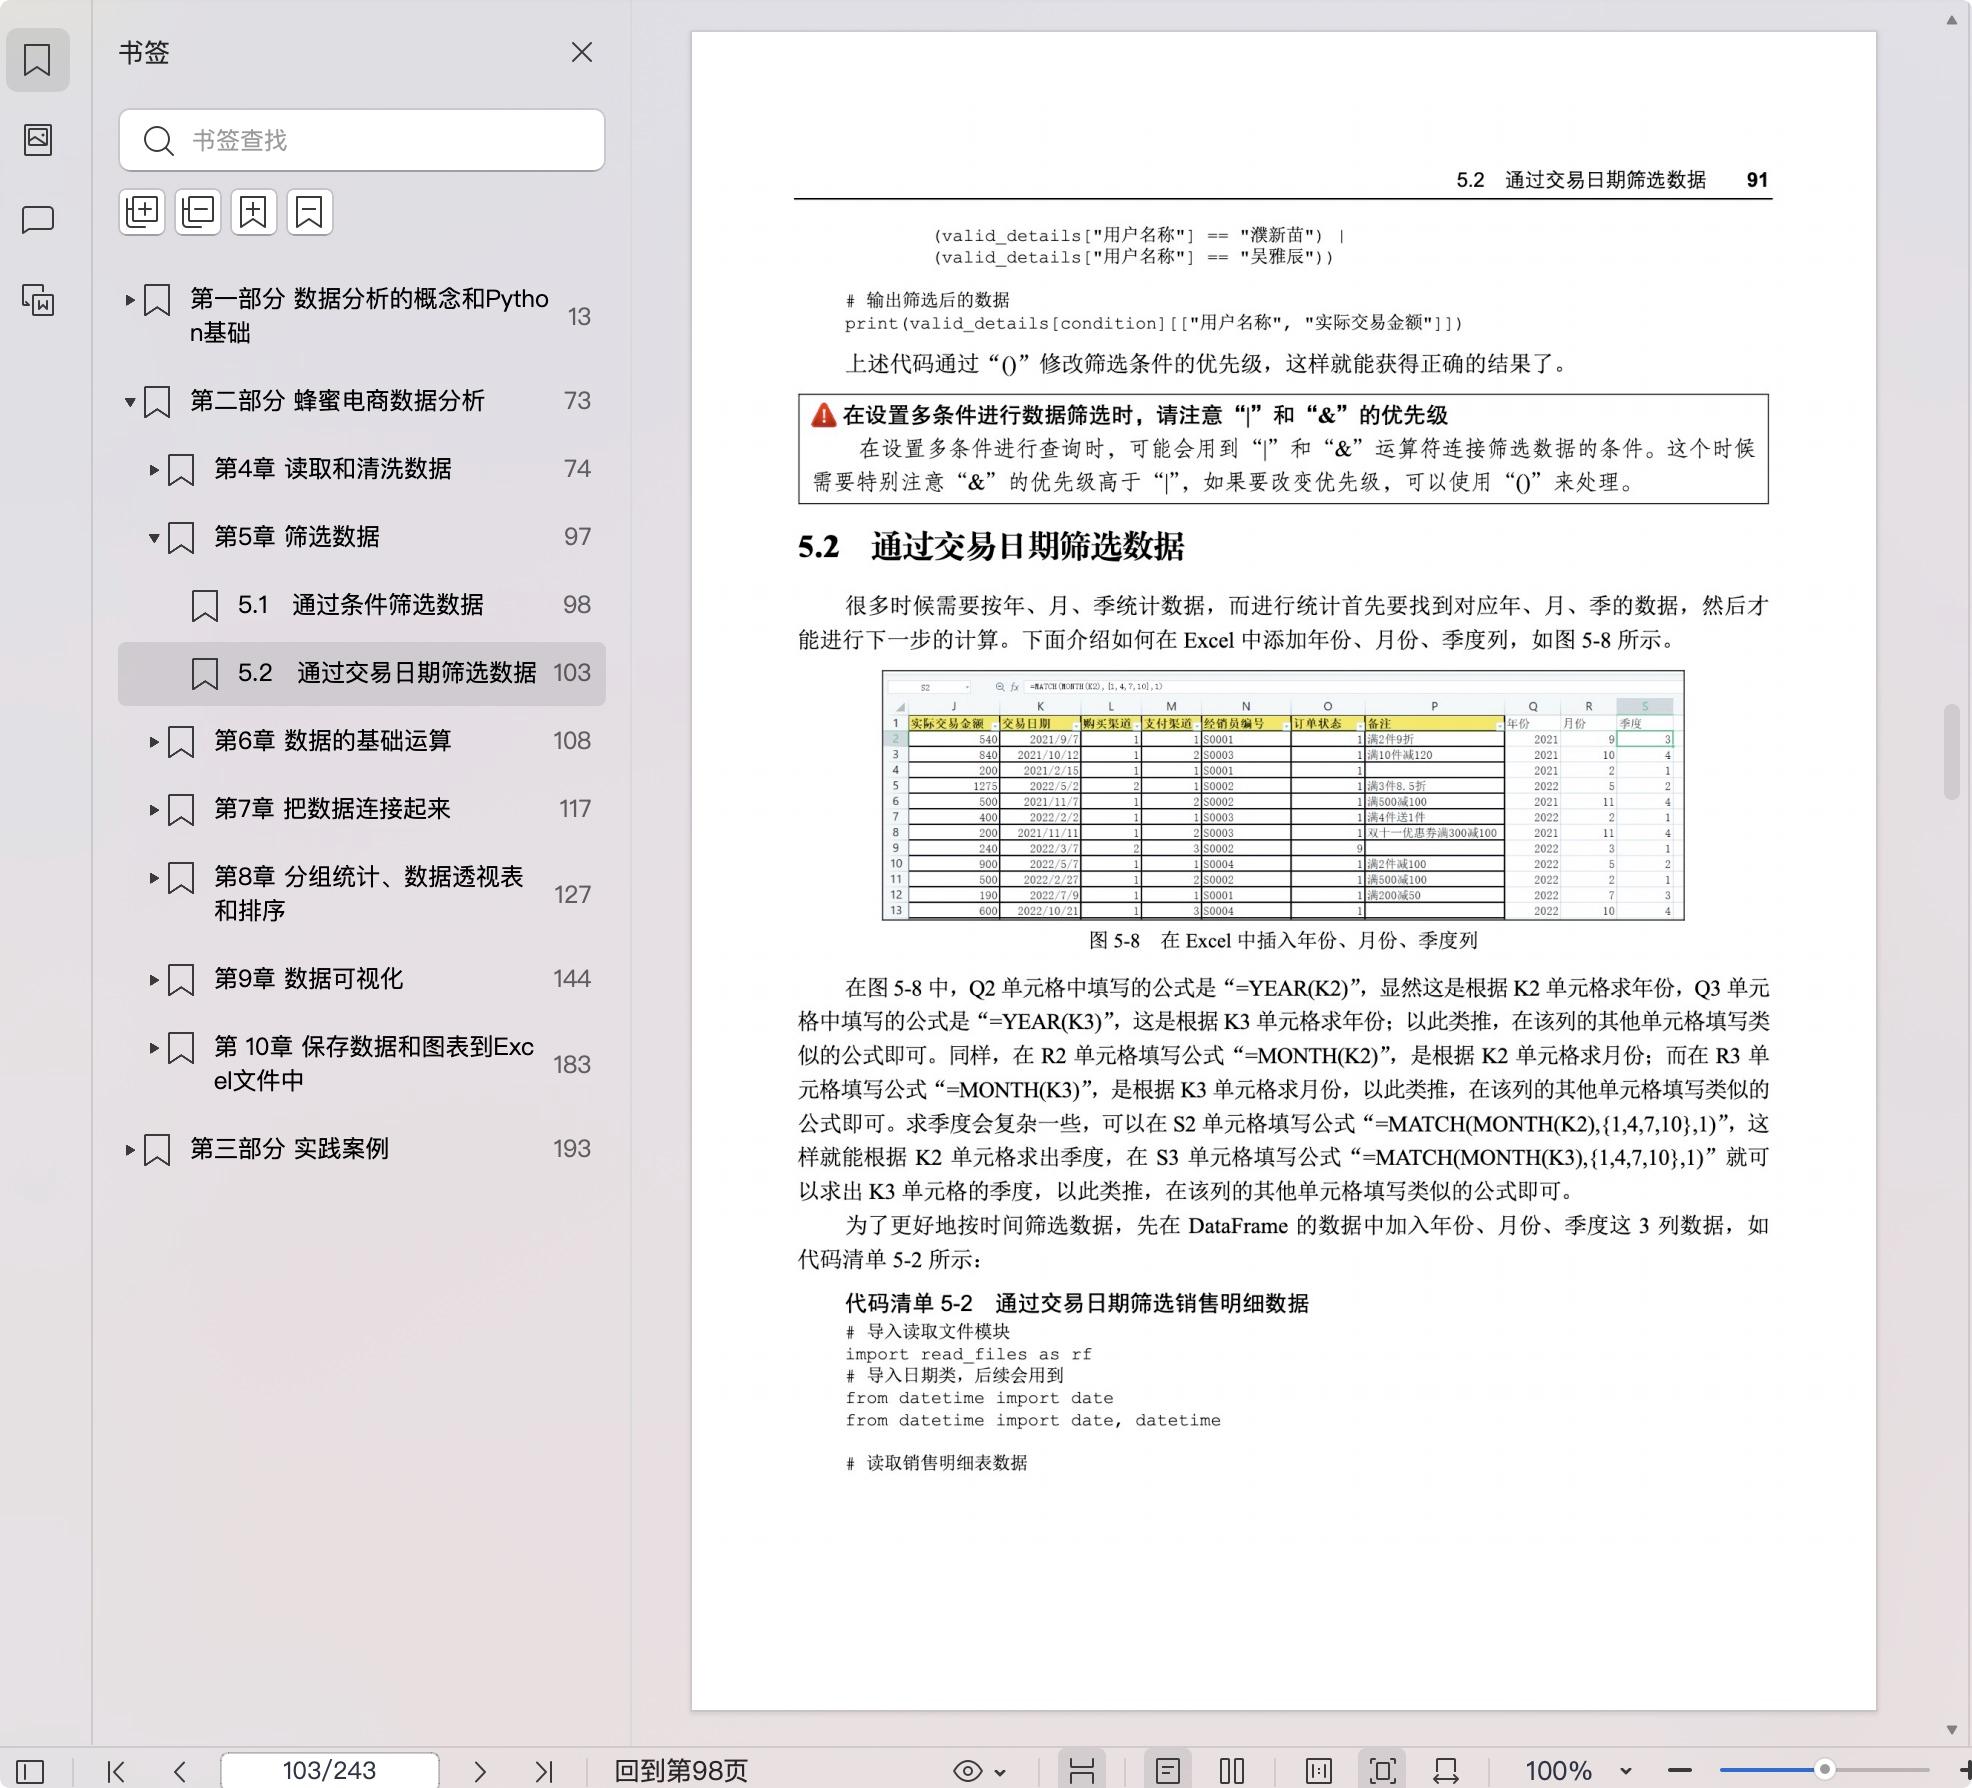This screenshot has height=1788, width=1972.
Task: Click the vertical scrollbar thumb
Action: click(x=1951, y=752)
